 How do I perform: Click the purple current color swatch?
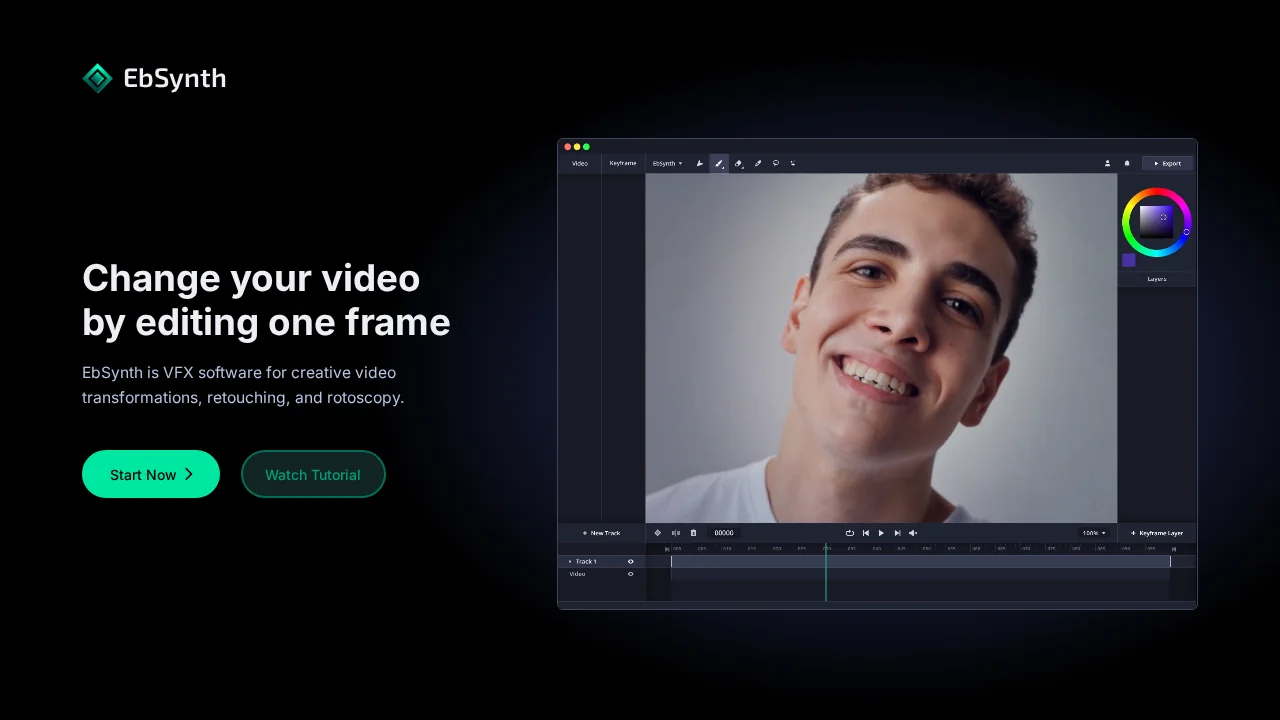tap(1129, 260)
